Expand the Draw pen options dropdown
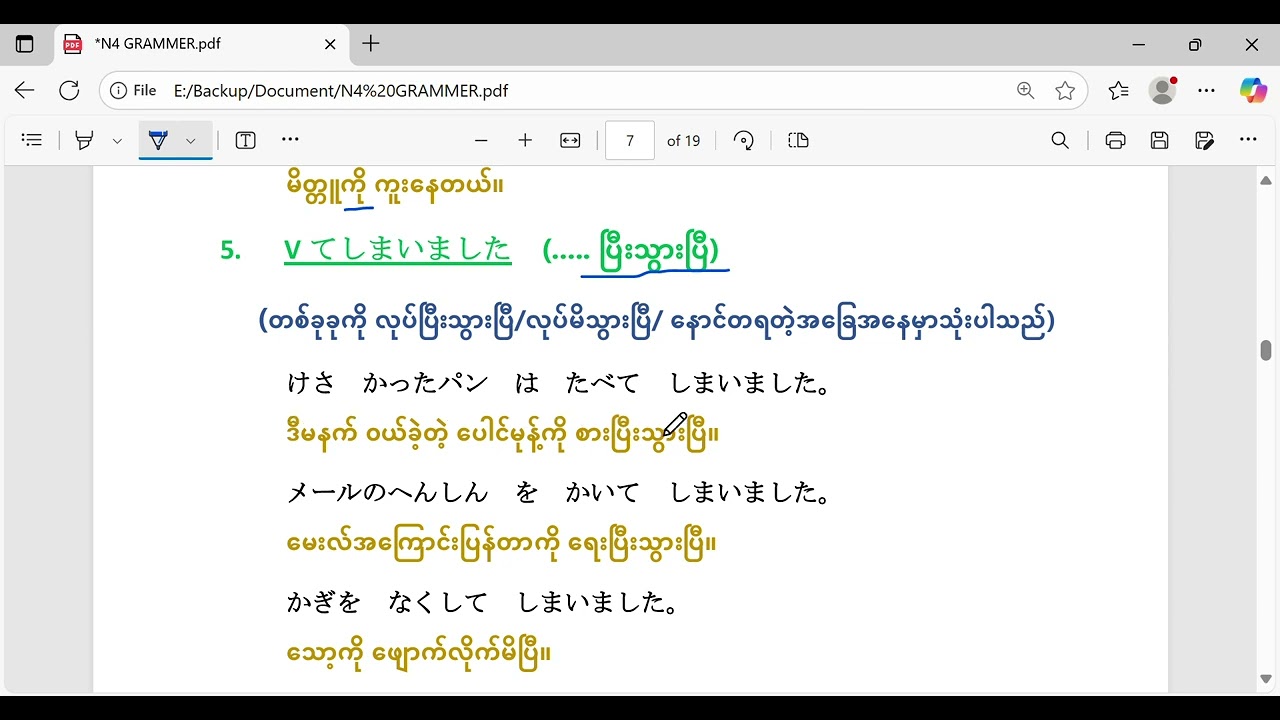The image size is (1280, 720). point(190,141)
